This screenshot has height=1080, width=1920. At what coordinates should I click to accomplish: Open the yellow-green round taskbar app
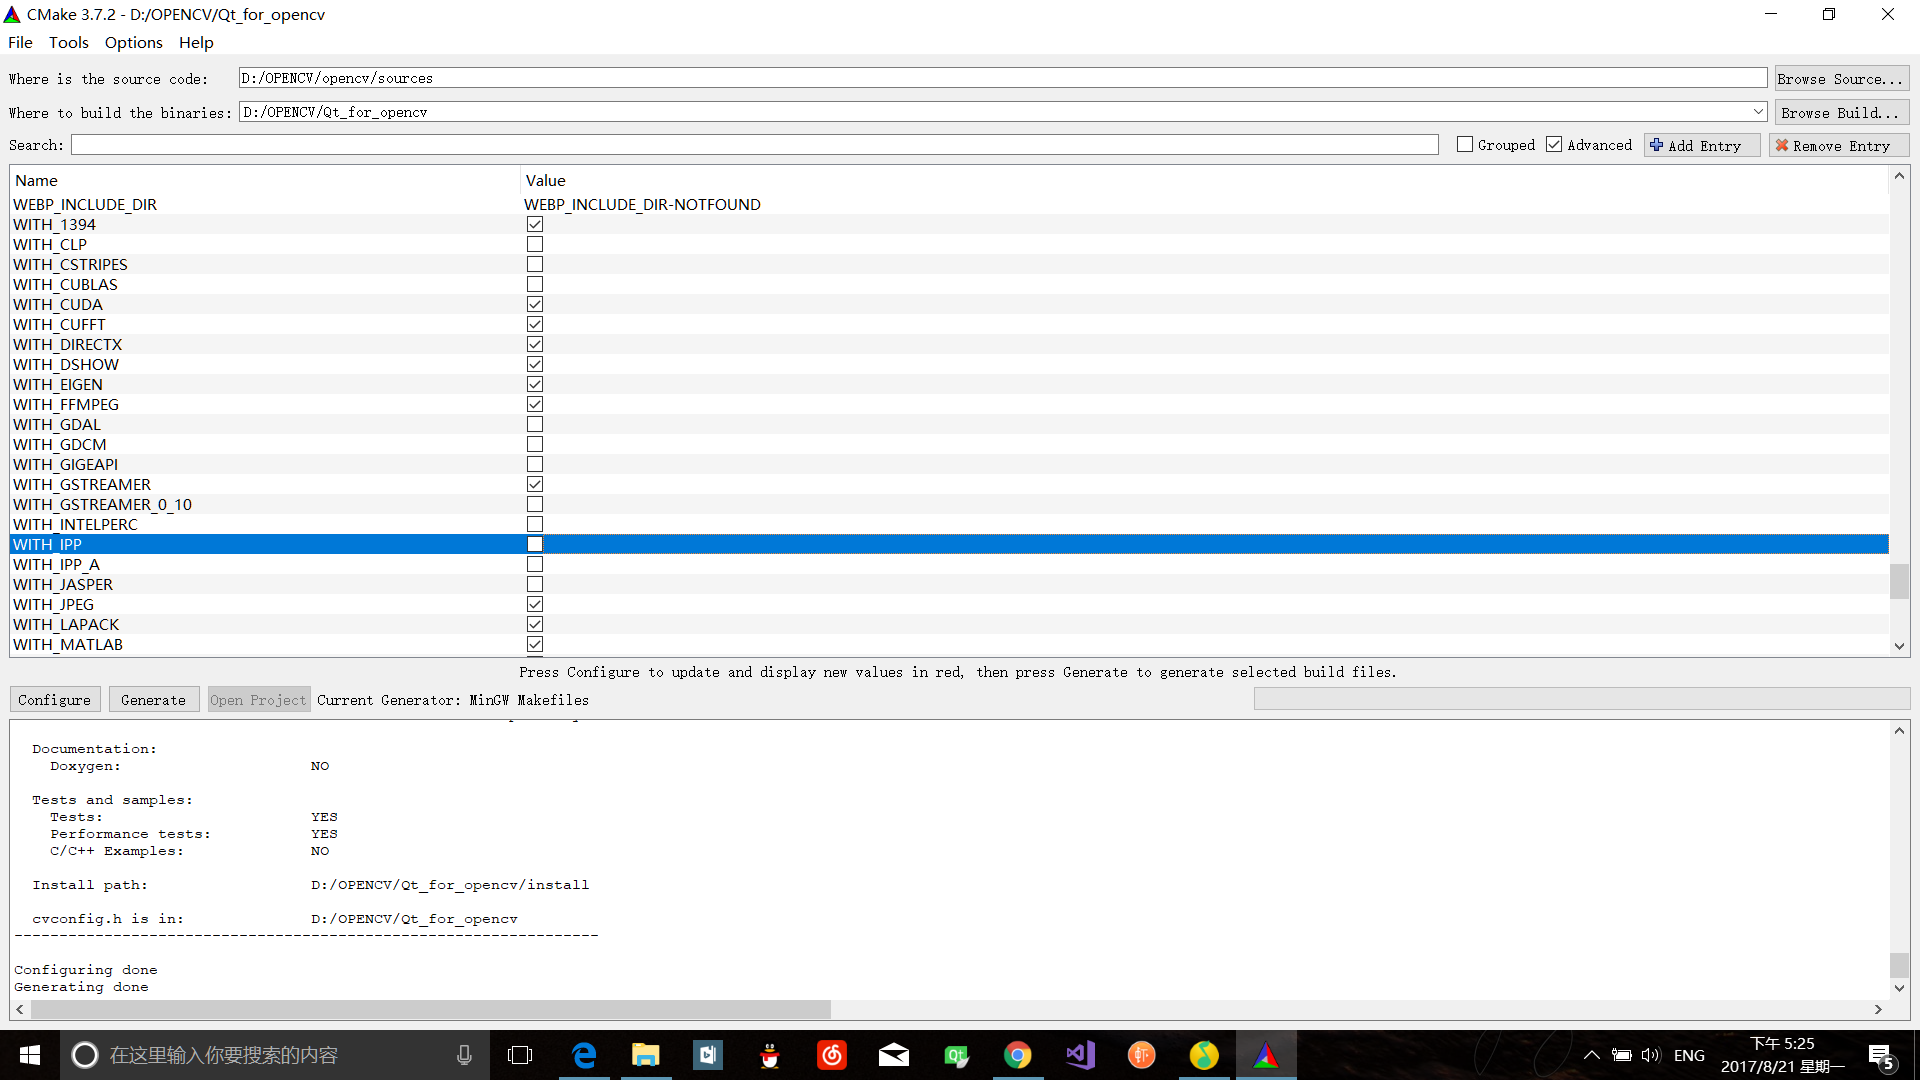click(1204, 1055)
